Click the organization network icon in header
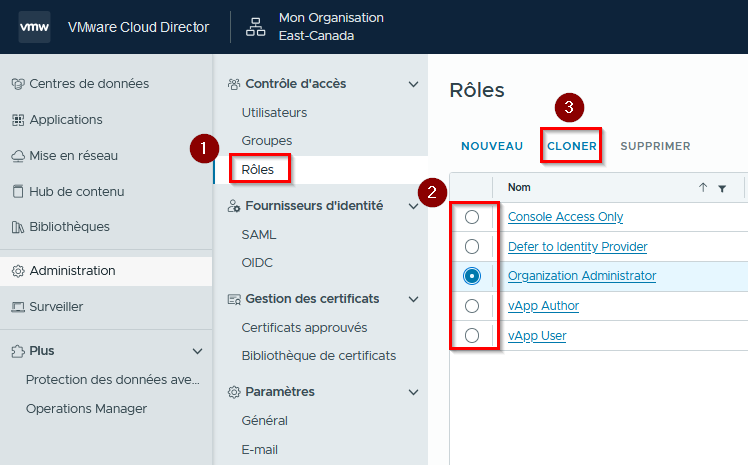 coord(256,27)
